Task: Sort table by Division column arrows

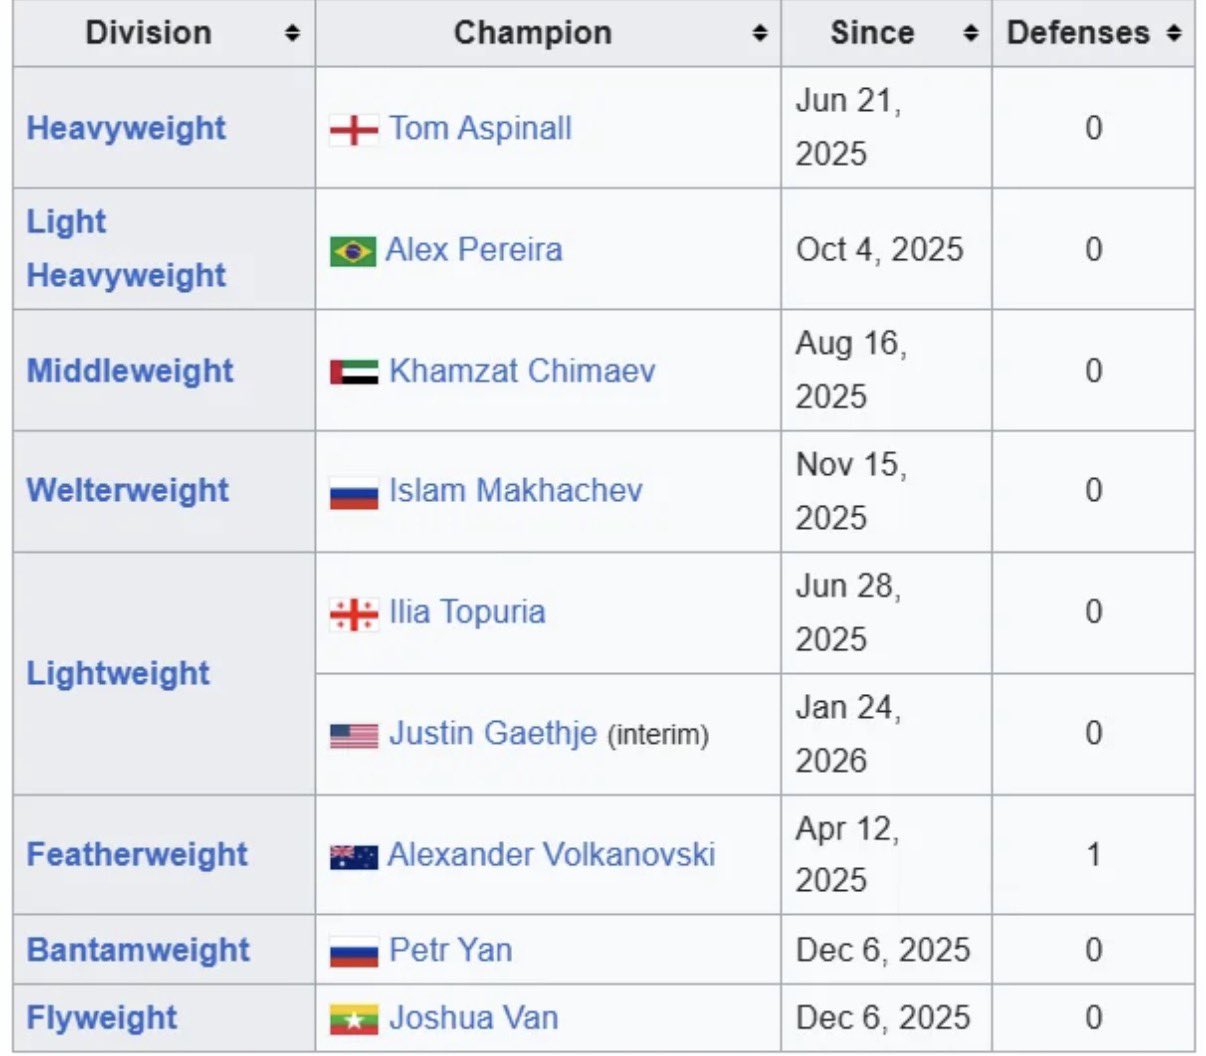Action: (292, 34)
